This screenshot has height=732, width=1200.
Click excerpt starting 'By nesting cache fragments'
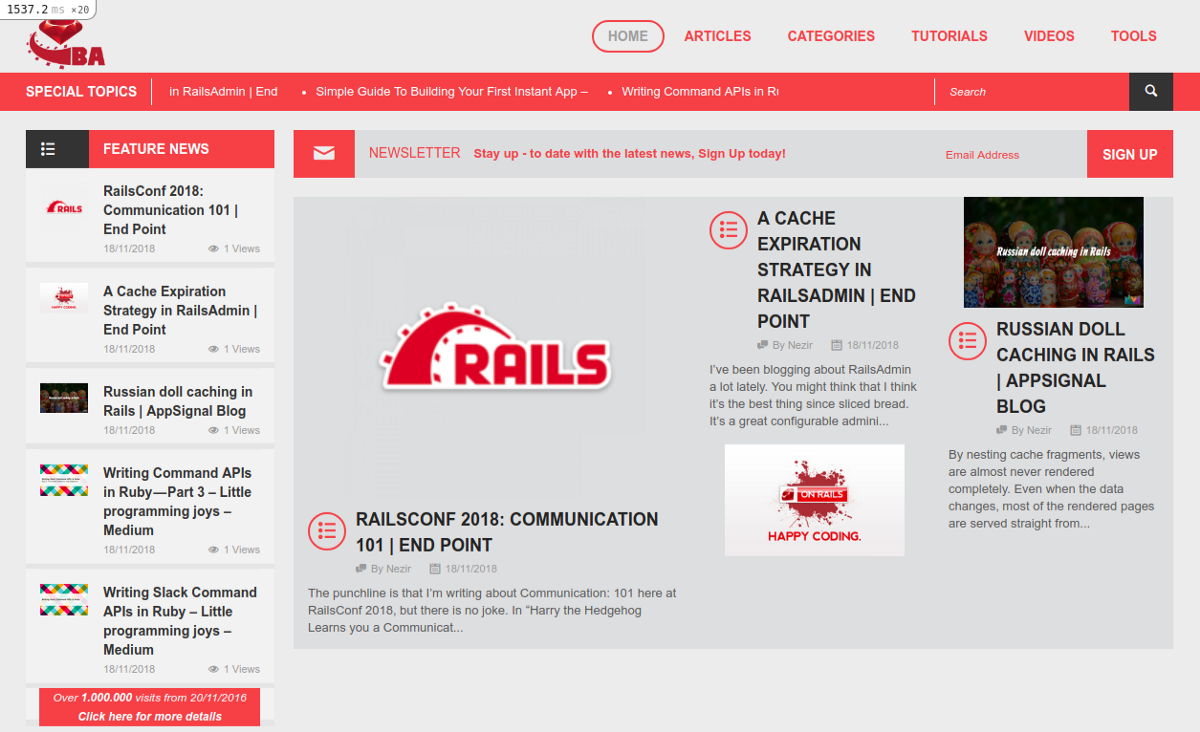[x=1051, y=489]
